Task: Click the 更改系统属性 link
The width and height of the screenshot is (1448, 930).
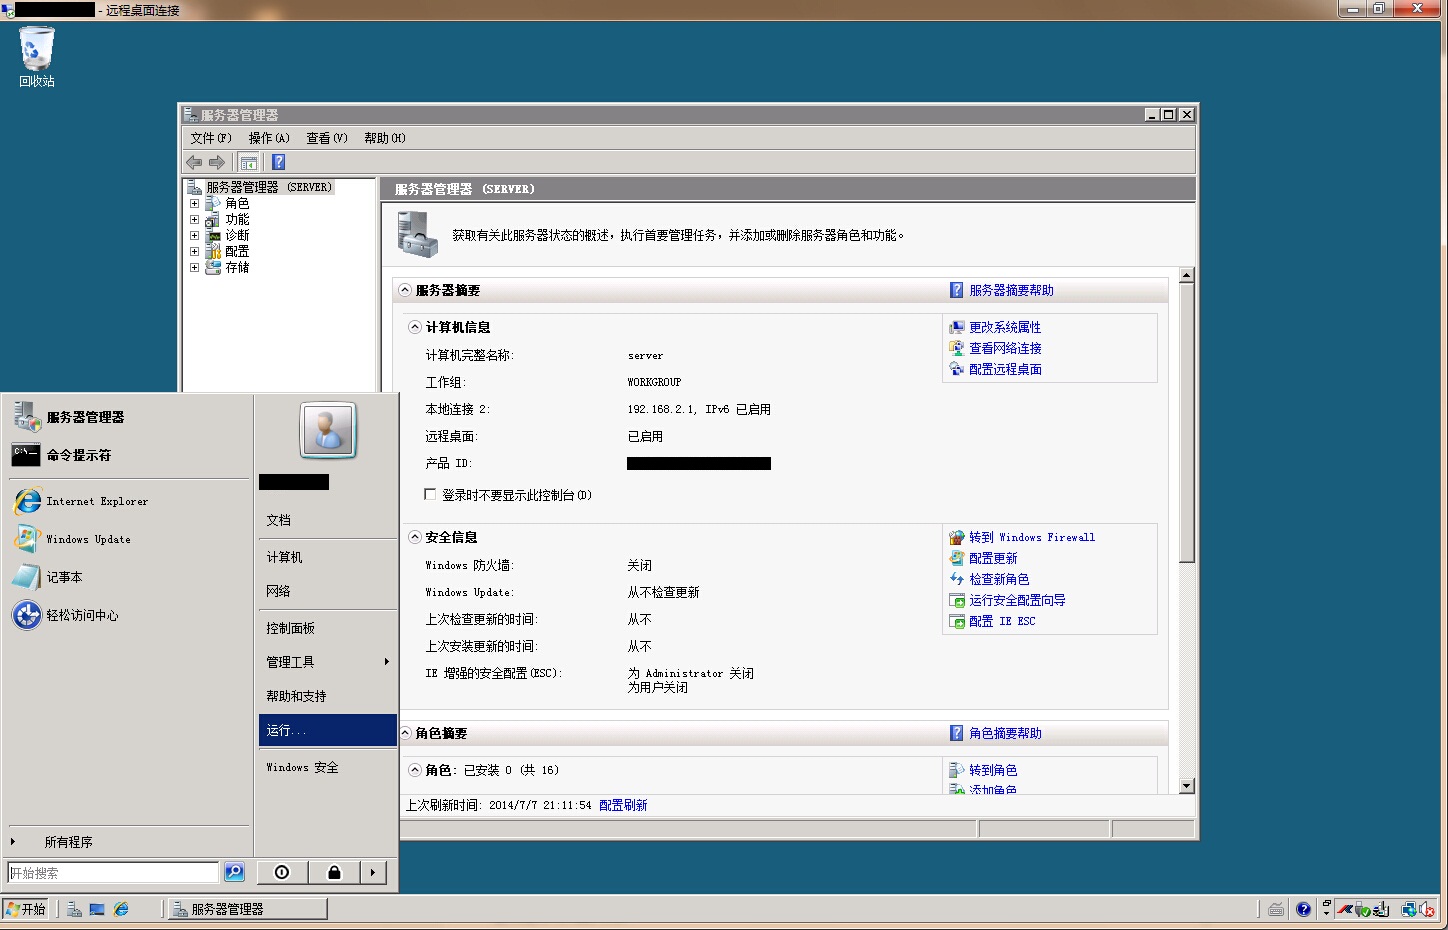Action: [x=1005, y=327]
